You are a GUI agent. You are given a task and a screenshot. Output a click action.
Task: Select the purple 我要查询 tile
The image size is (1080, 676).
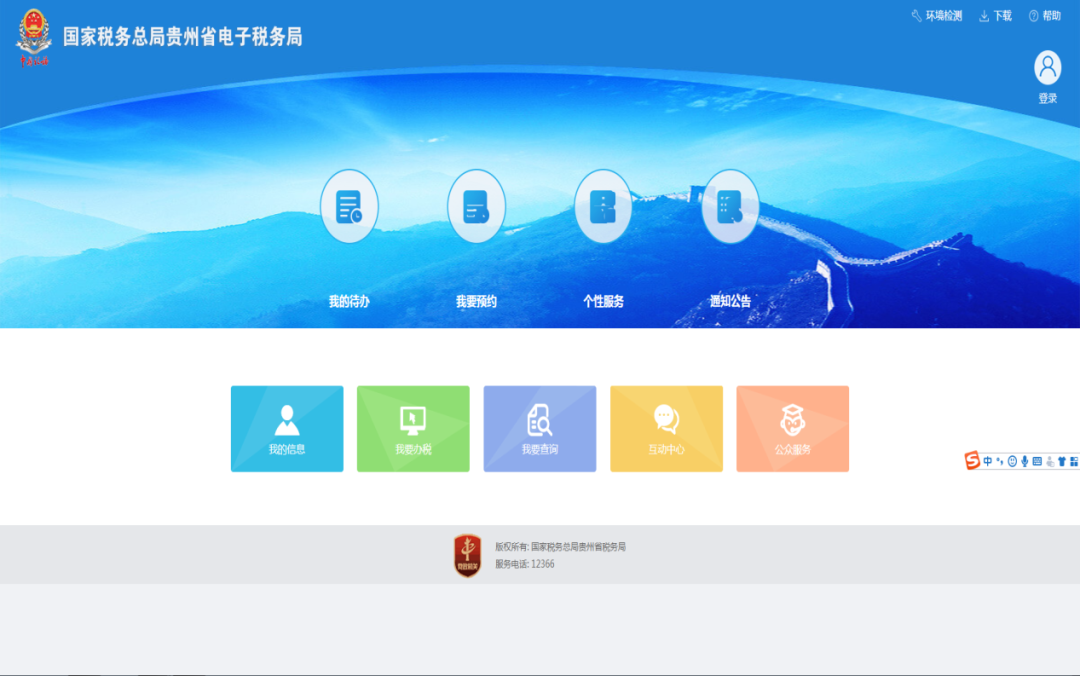[540, 429]
